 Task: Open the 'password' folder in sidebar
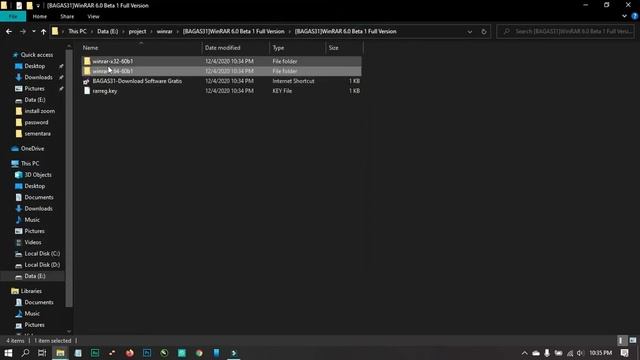coord(36,122)
